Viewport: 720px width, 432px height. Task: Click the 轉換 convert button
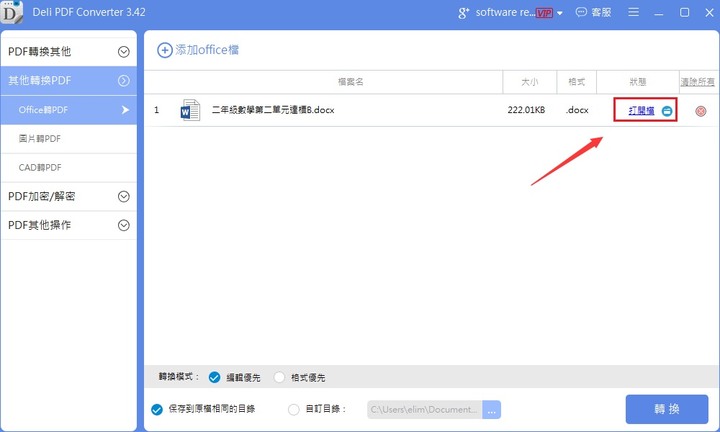[667, 409]
